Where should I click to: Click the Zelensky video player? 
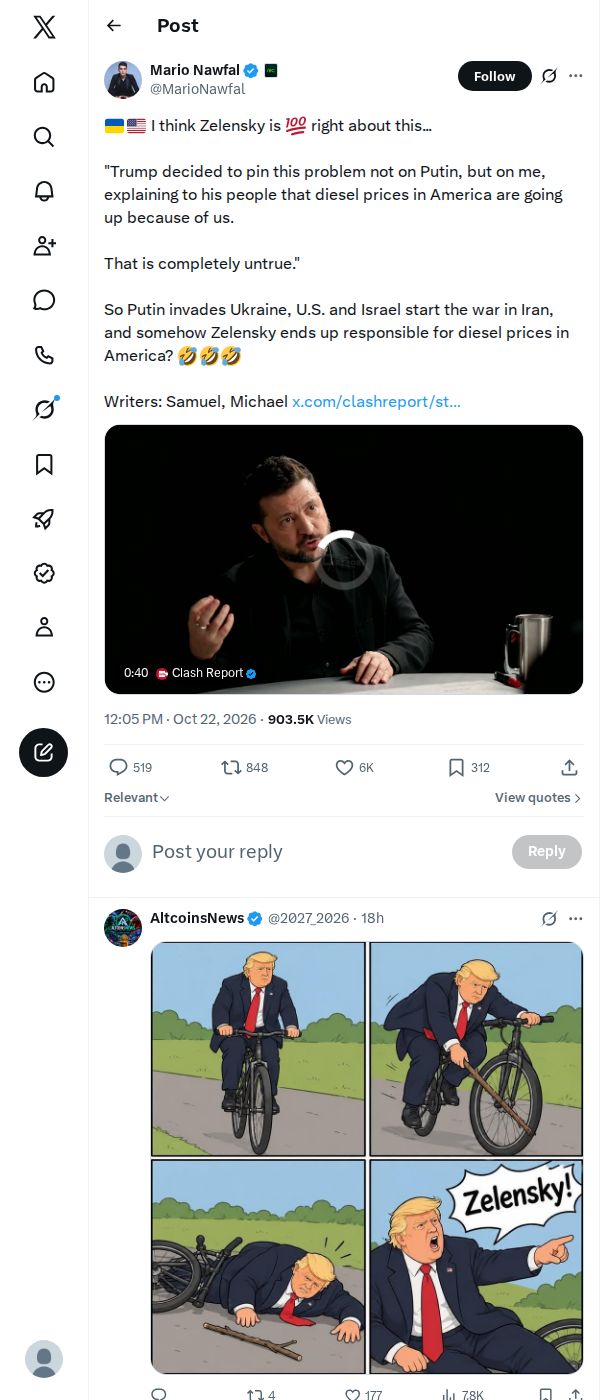click(x=343, y=559)
